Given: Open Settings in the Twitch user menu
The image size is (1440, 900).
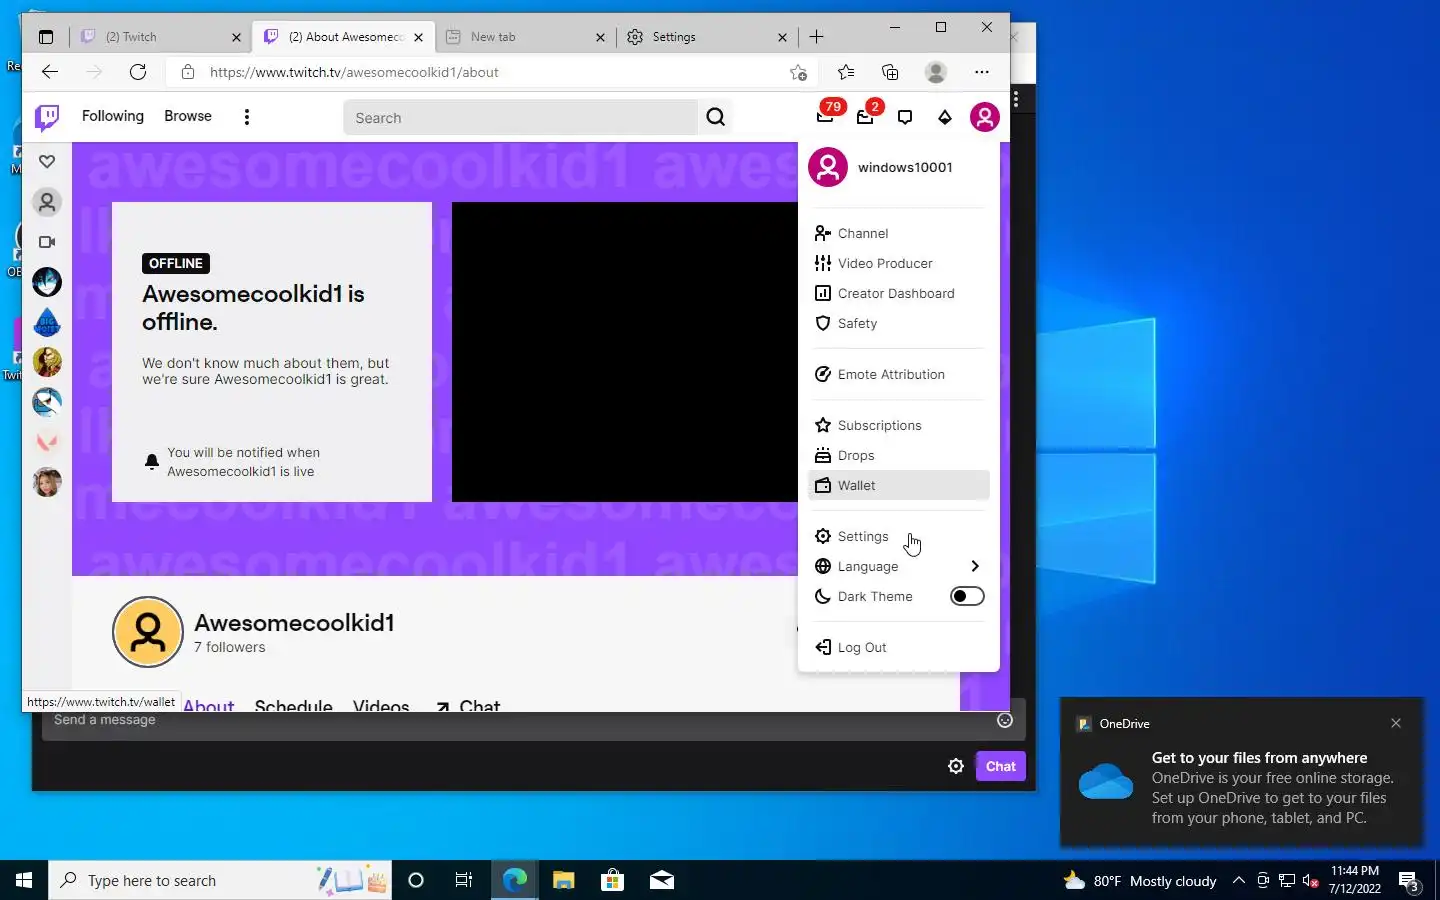Looking at the screenshot, I should click(x=899, y=536).
